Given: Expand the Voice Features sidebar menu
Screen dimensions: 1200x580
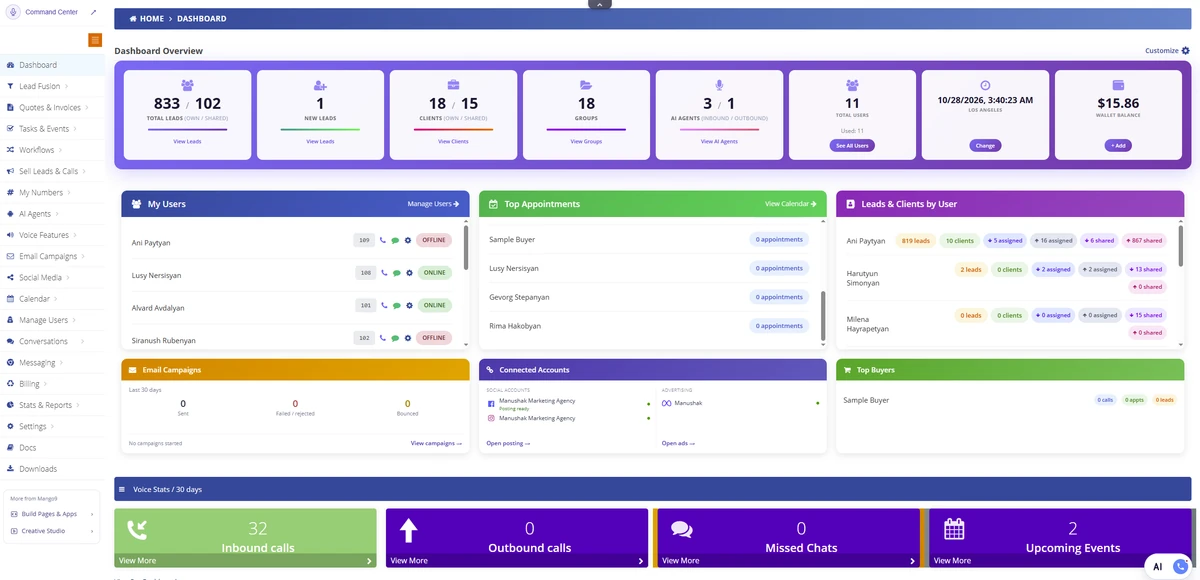Looking at the screenshot, I should pos(52,235).
